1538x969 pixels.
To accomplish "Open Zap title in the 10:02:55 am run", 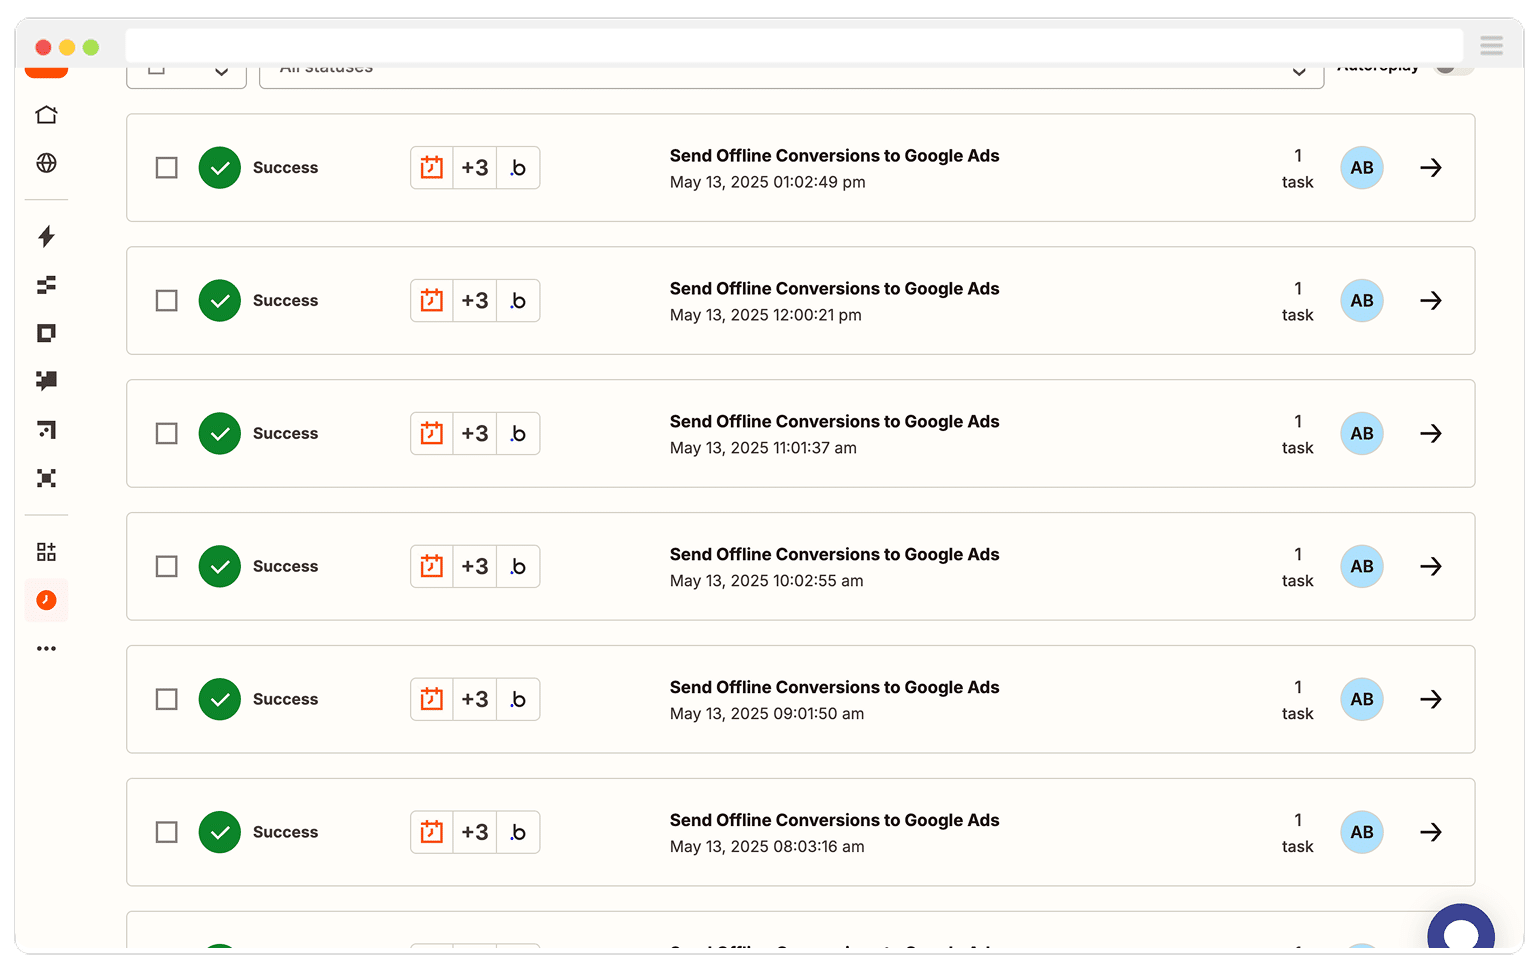I will coord(834,555).
